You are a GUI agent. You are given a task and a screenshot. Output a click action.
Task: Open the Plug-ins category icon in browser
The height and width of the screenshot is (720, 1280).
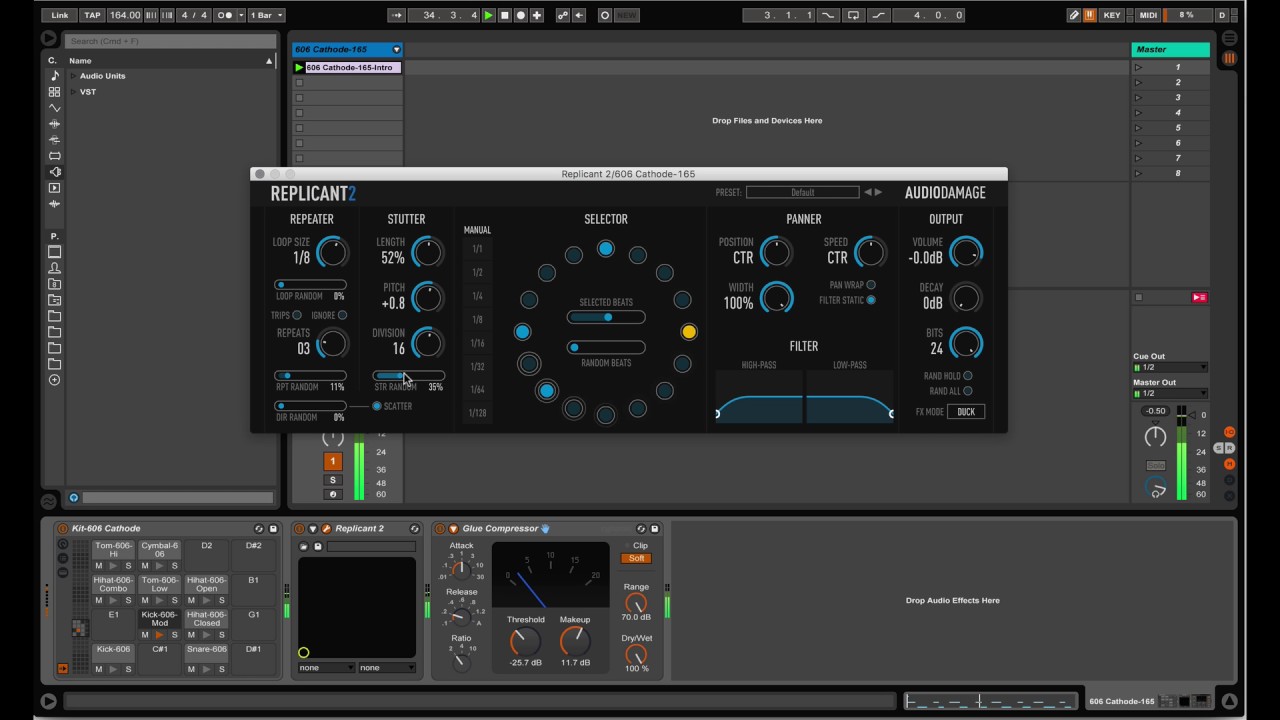(x=54, y=172)
